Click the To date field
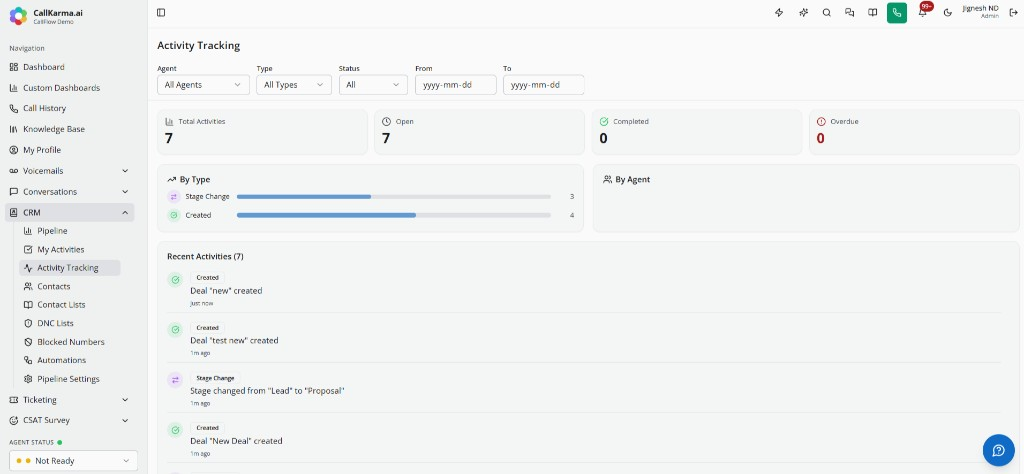Screen dimensions: 1024x474 [543, 85]
